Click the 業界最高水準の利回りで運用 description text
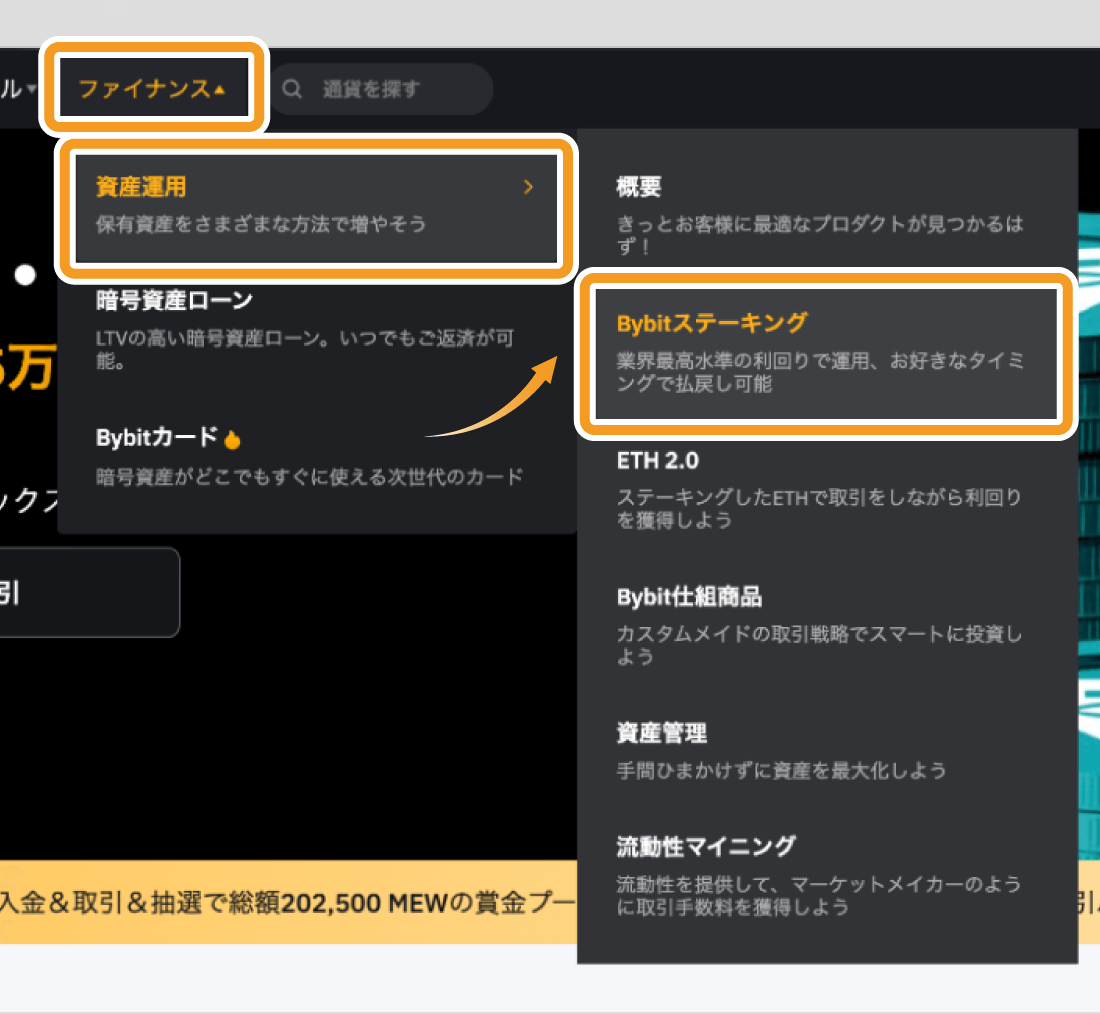 click(819, 372)
